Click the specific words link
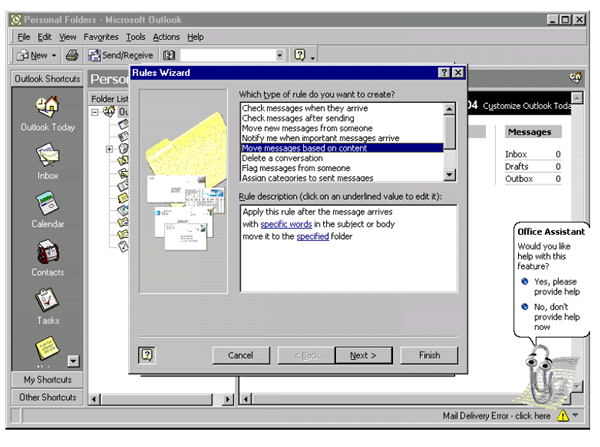Image resolution: width=600 pixels, height=447 pixels. [x=286, y=224]
